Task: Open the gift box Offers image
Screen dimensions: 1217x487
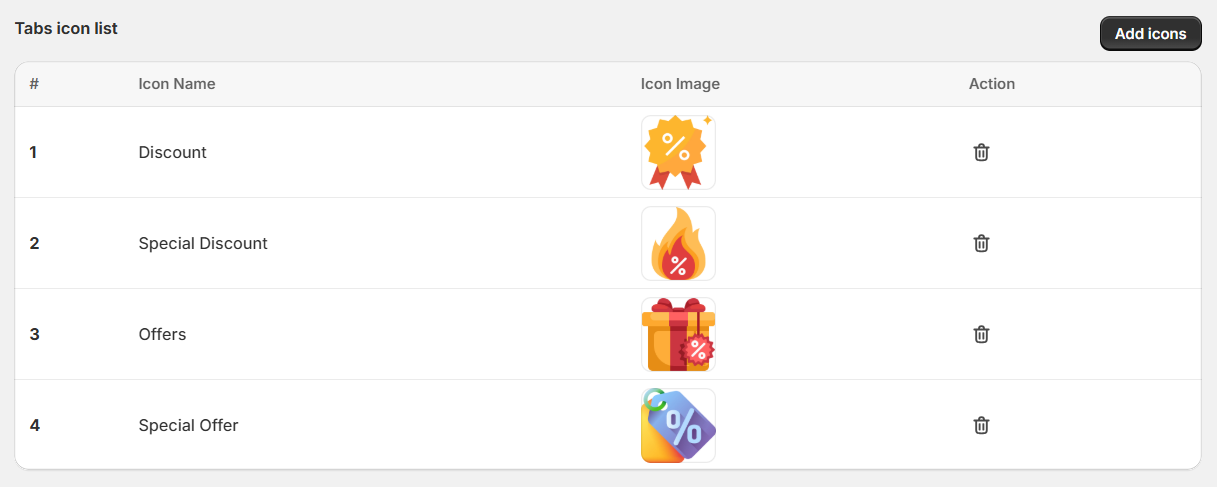Action: (x=678, y=334)
